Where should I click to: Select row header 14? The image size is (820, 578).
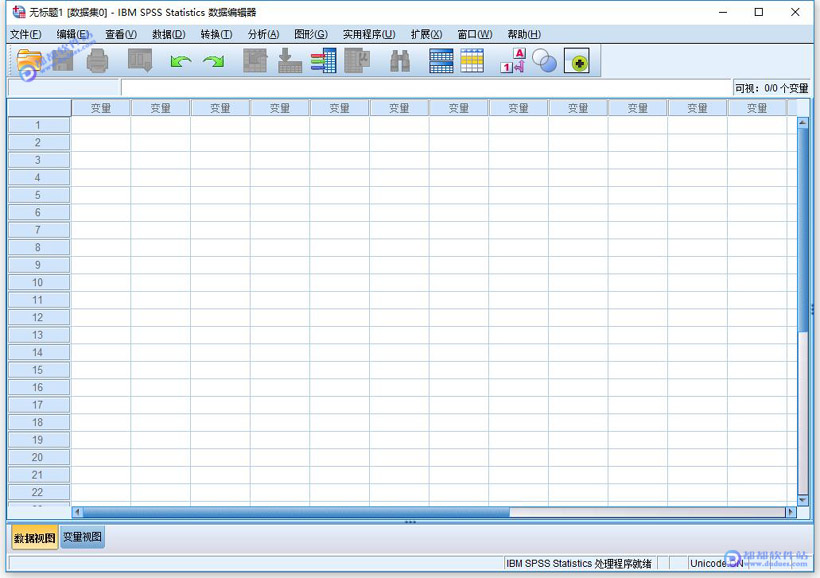39,353
